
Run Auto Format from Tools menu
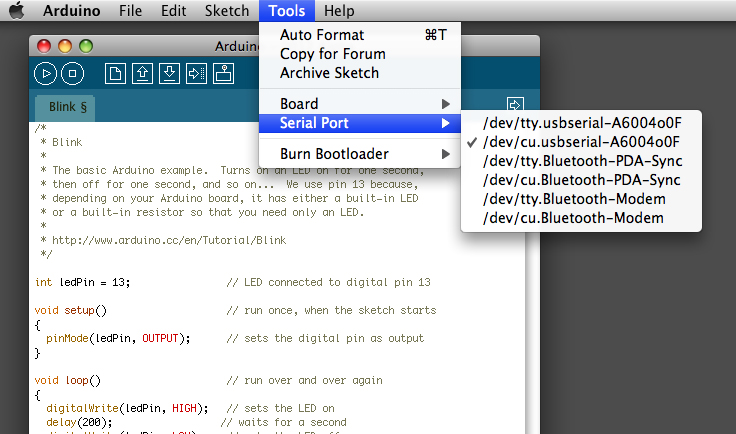322,35
